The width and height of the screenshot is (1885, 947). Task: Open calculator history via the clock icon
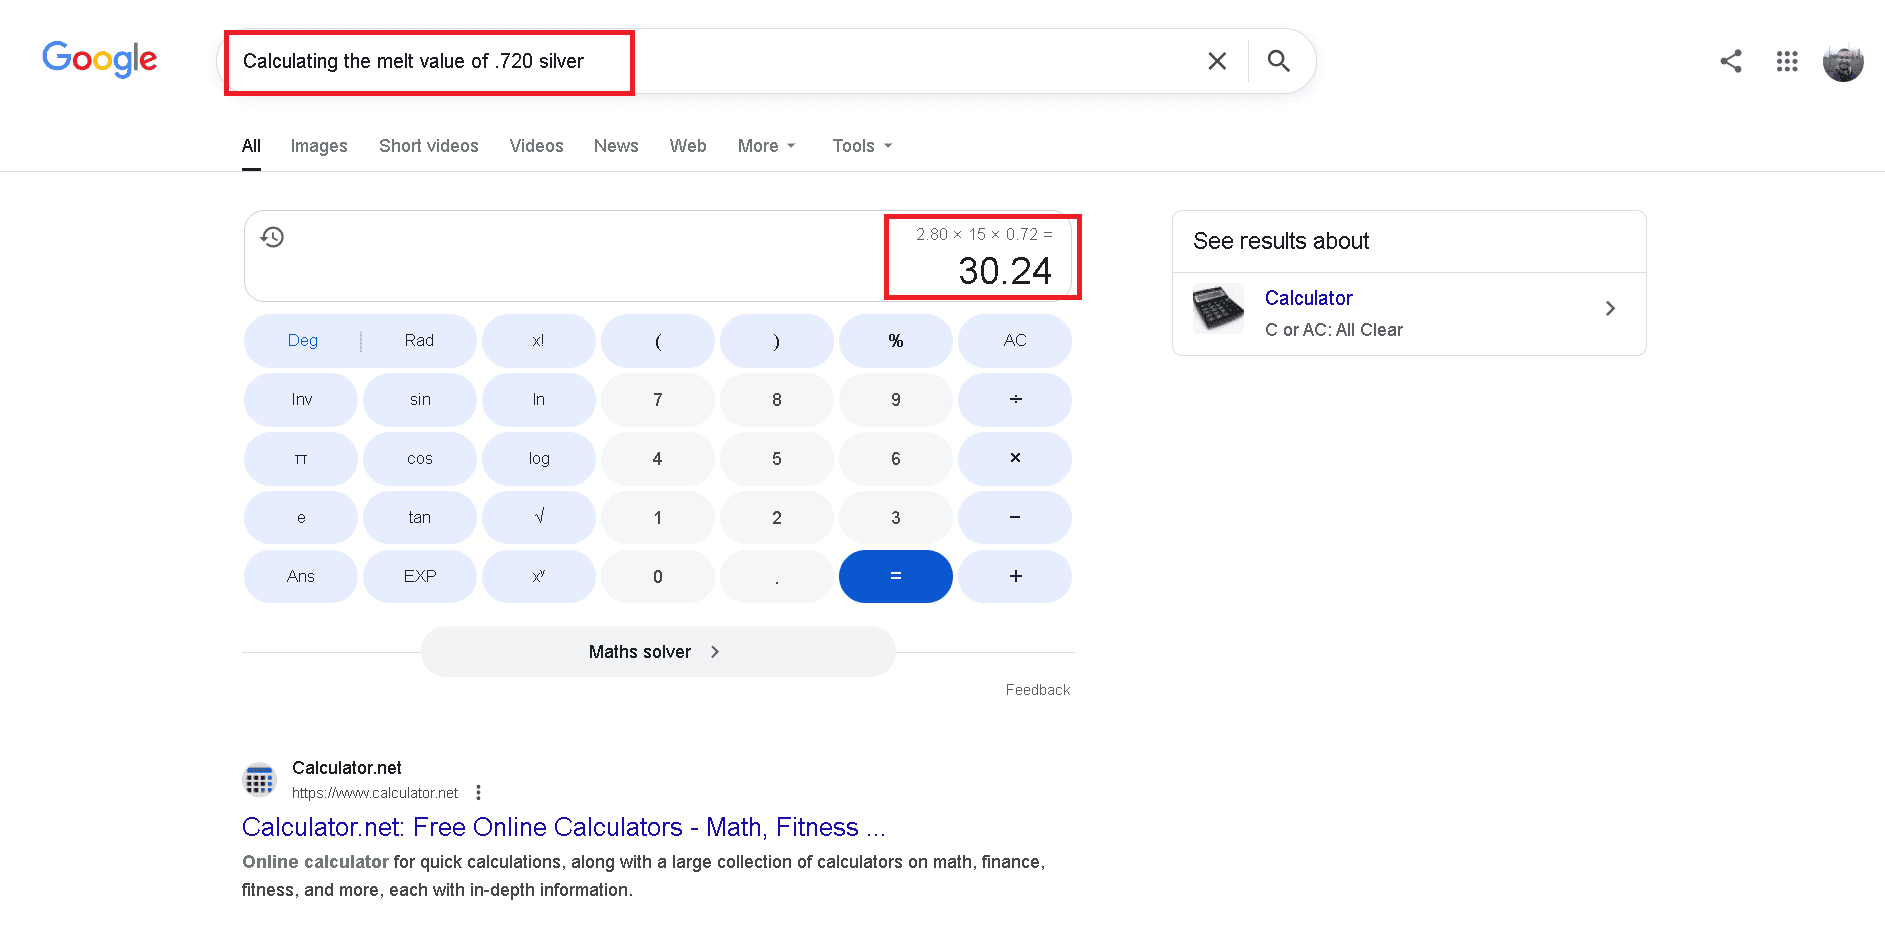click(271, 237)
